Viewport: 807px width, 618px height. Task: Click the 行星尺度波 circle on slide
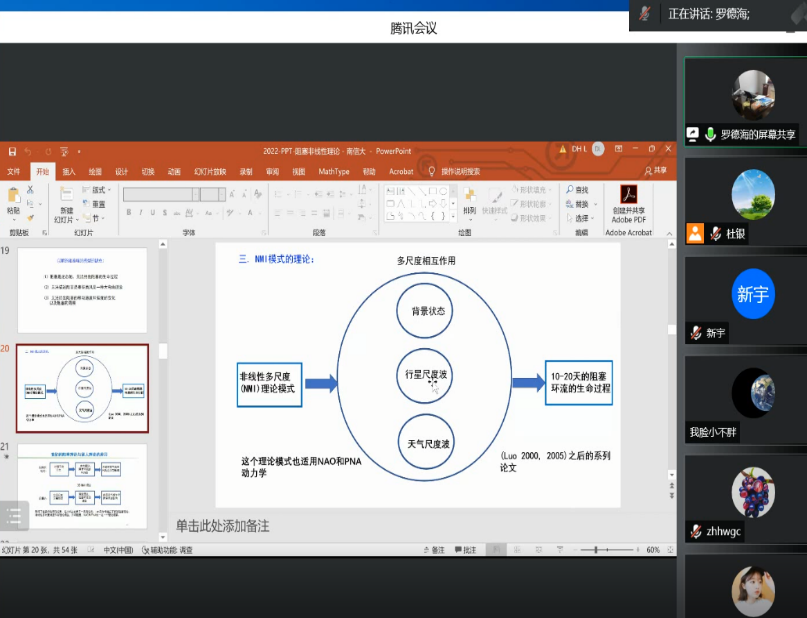425,376
